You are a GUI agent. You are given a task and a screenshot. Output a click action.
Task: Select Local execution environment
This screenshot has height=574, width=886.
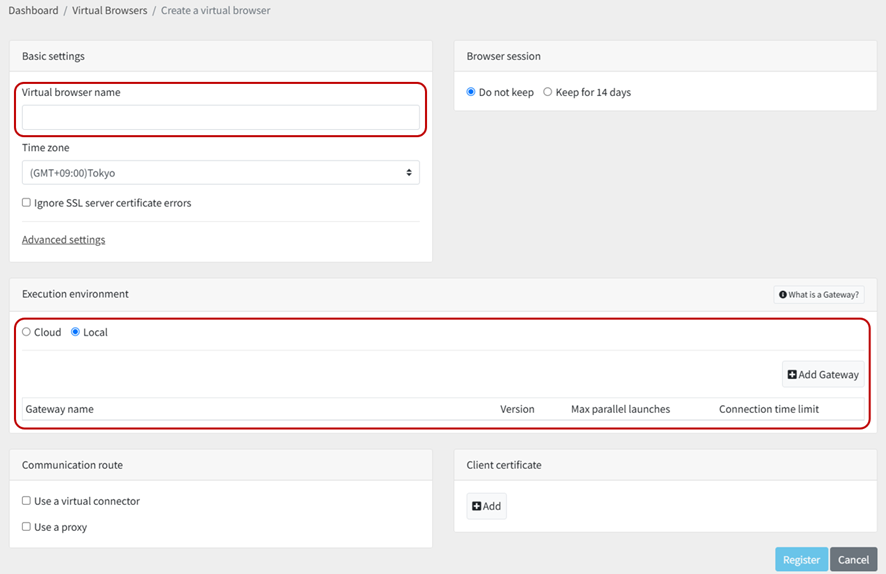point(75,332)
